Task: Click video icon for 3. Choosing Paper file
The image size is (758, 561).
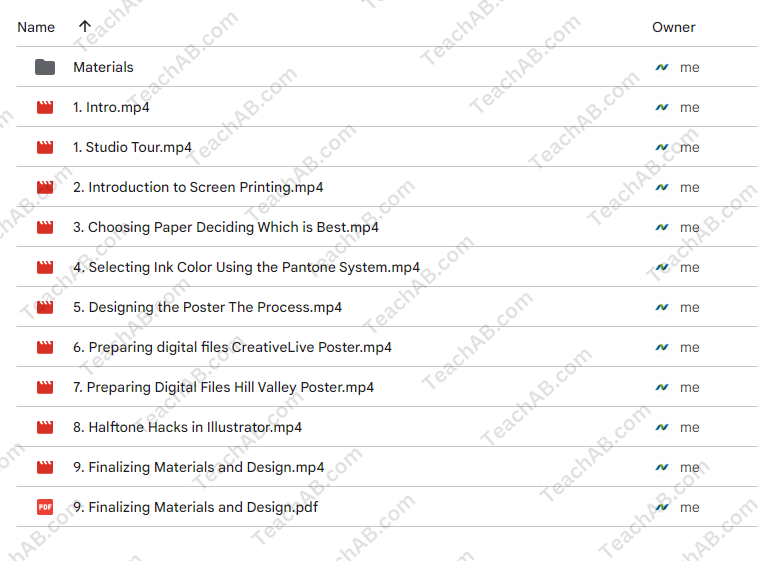Action: [45, 227]
